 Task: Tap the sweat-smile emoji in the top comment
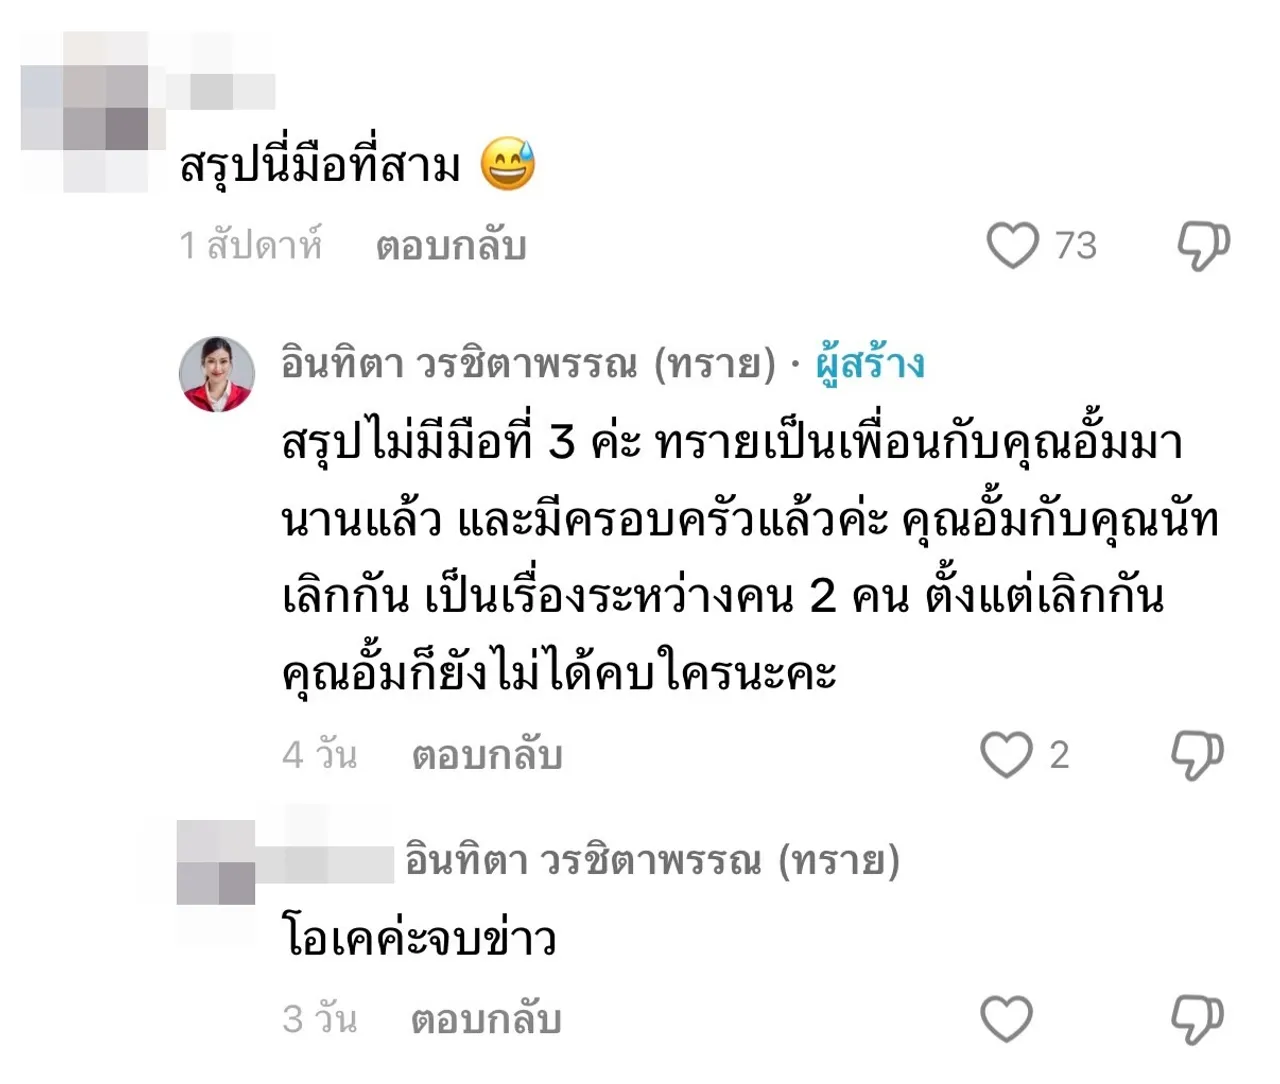tap(510, 160)
